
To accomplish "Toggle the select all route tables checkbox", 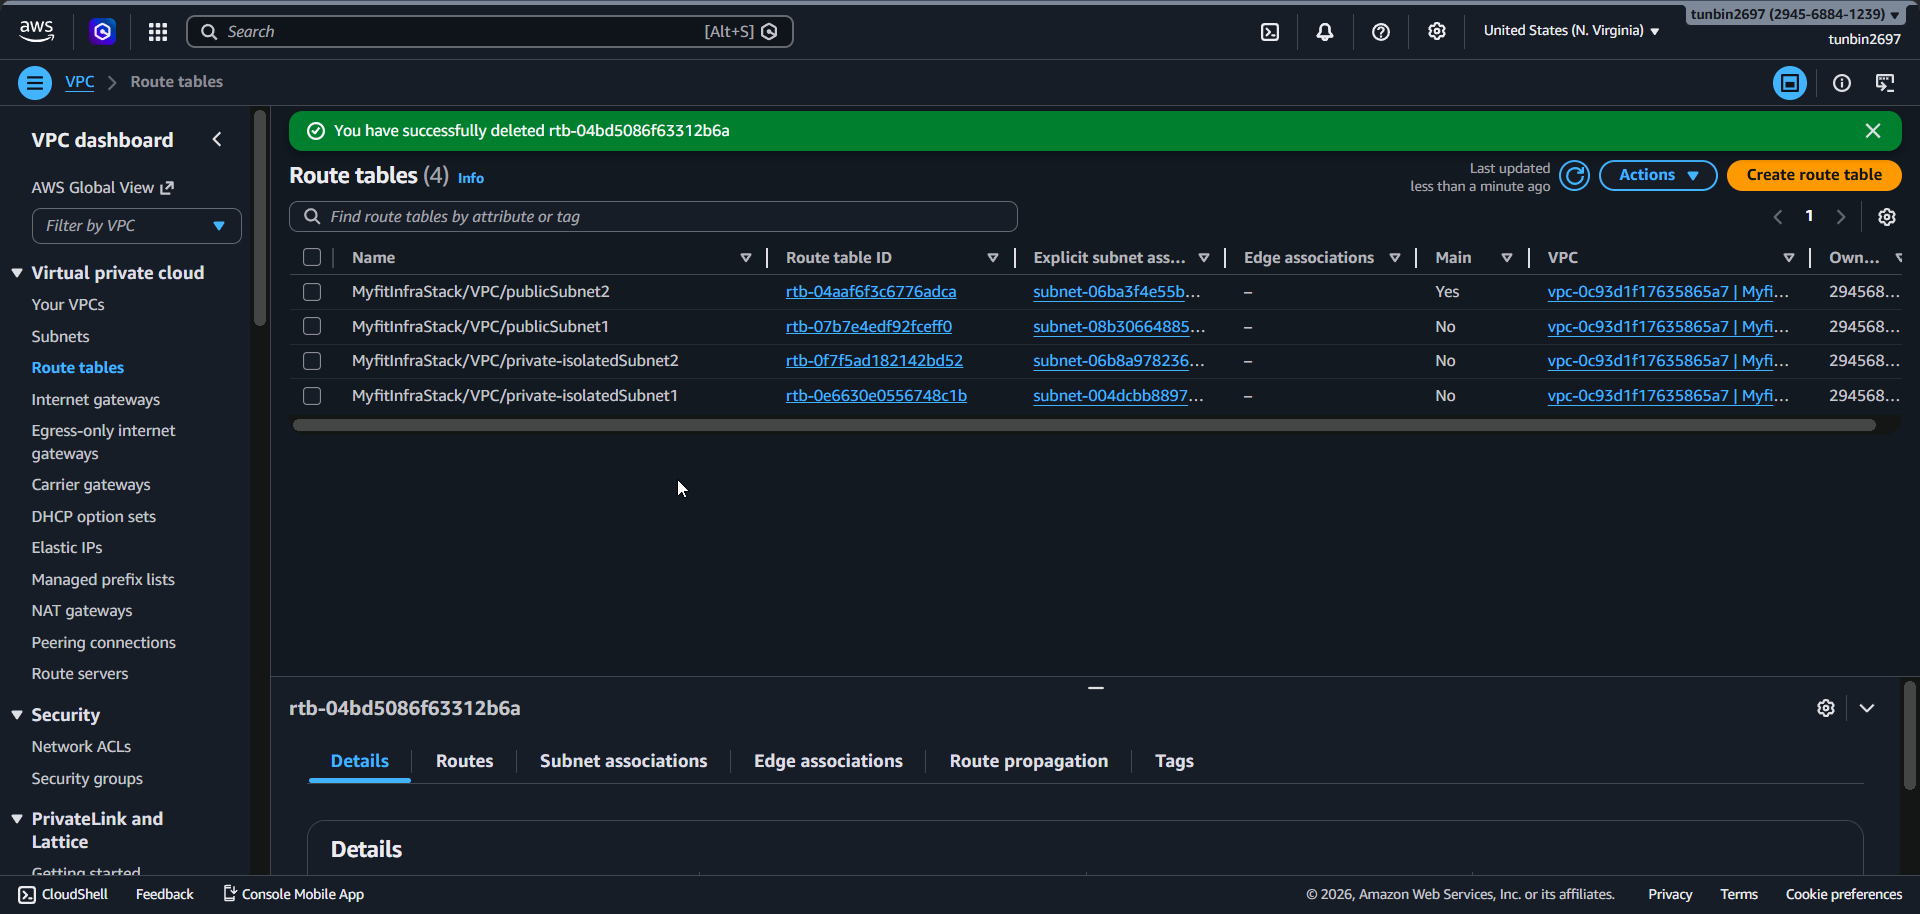I will tap(312, 258).
